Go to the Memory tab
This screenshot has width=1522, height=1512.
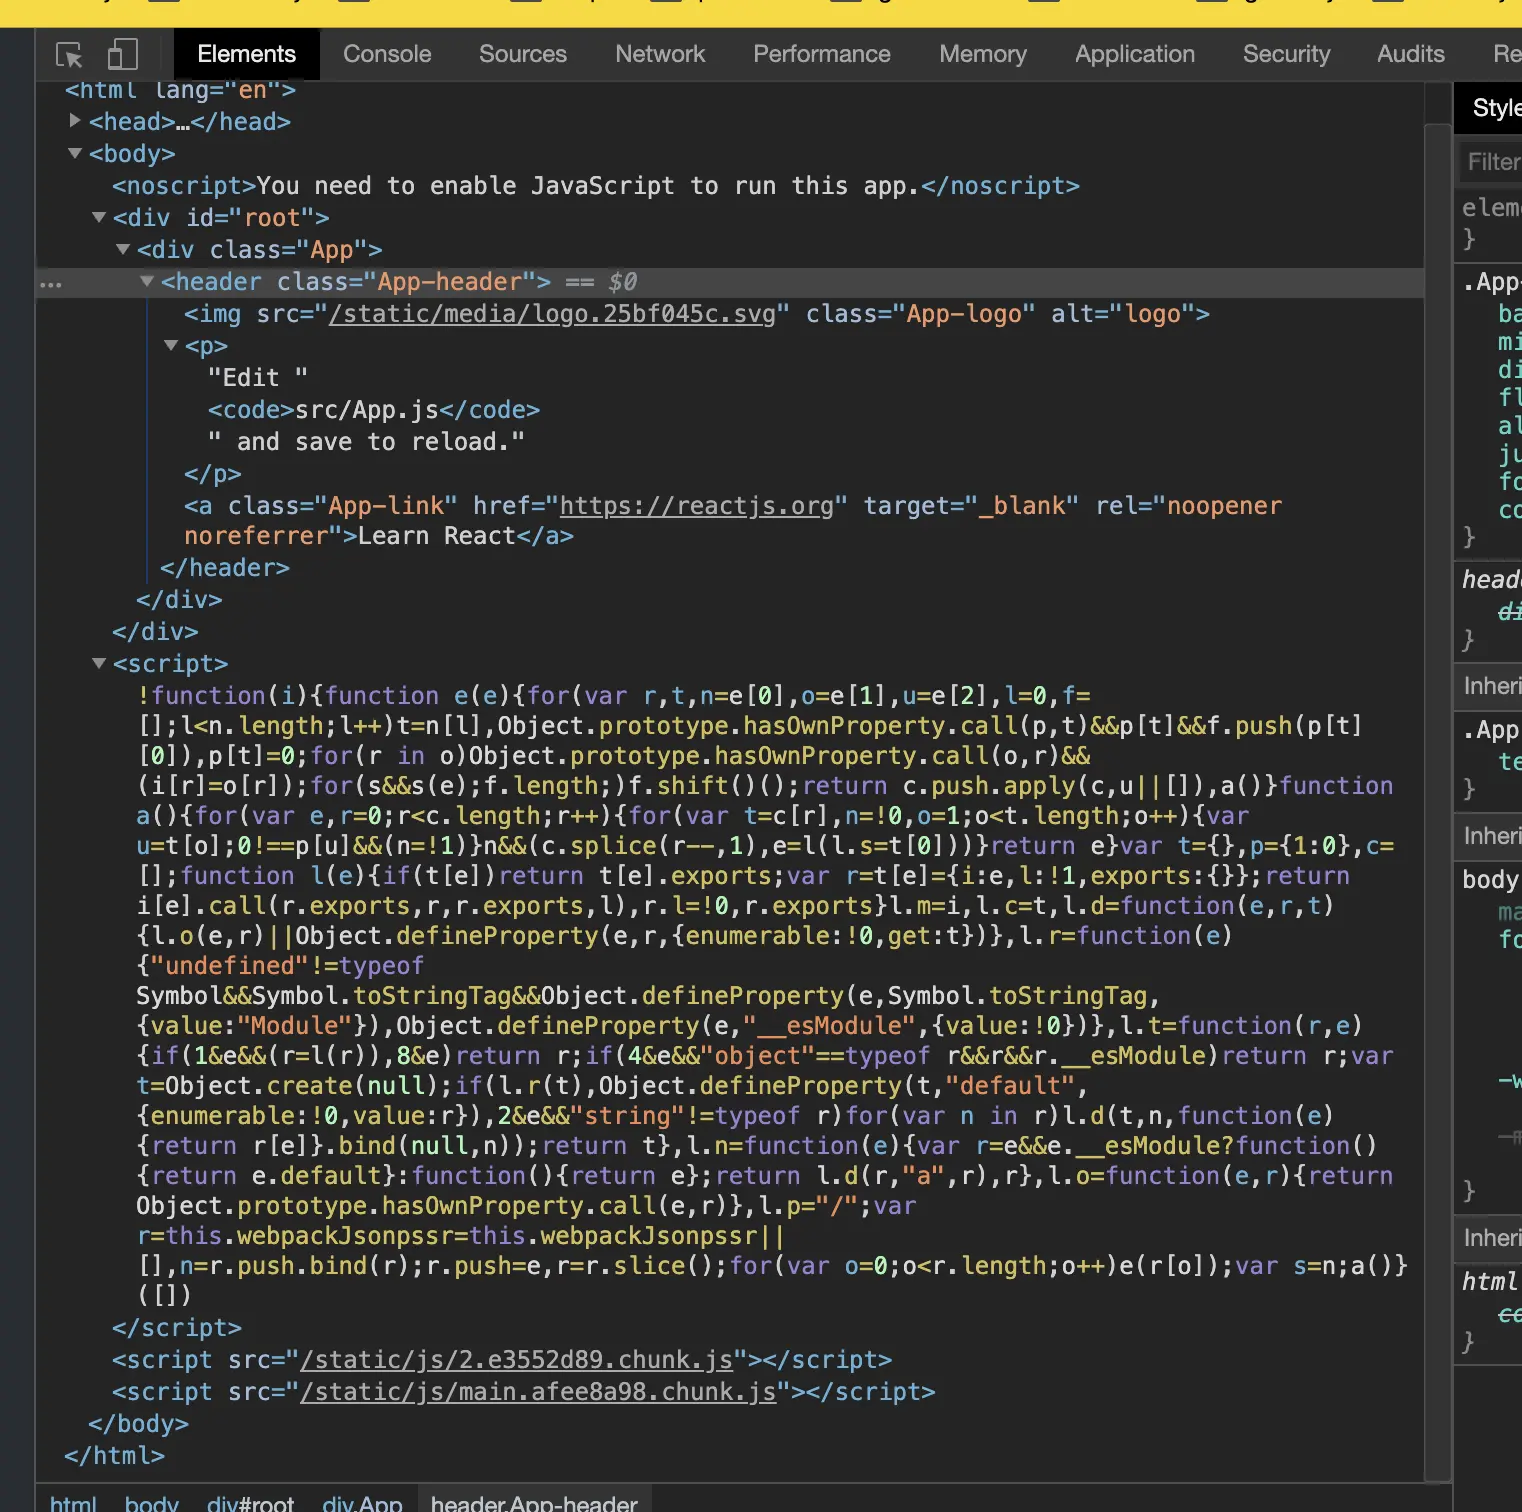[983, 54]
